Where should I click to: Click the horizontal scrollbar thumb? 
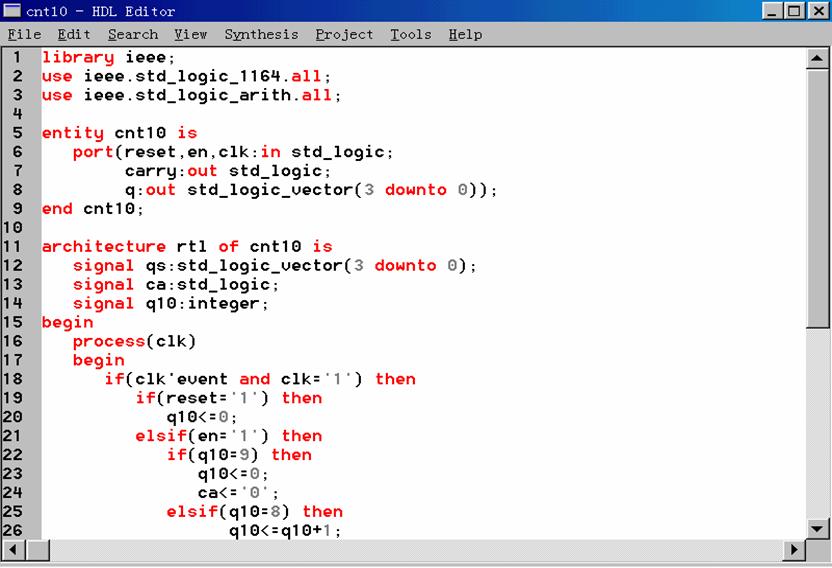tap(38, 549)
